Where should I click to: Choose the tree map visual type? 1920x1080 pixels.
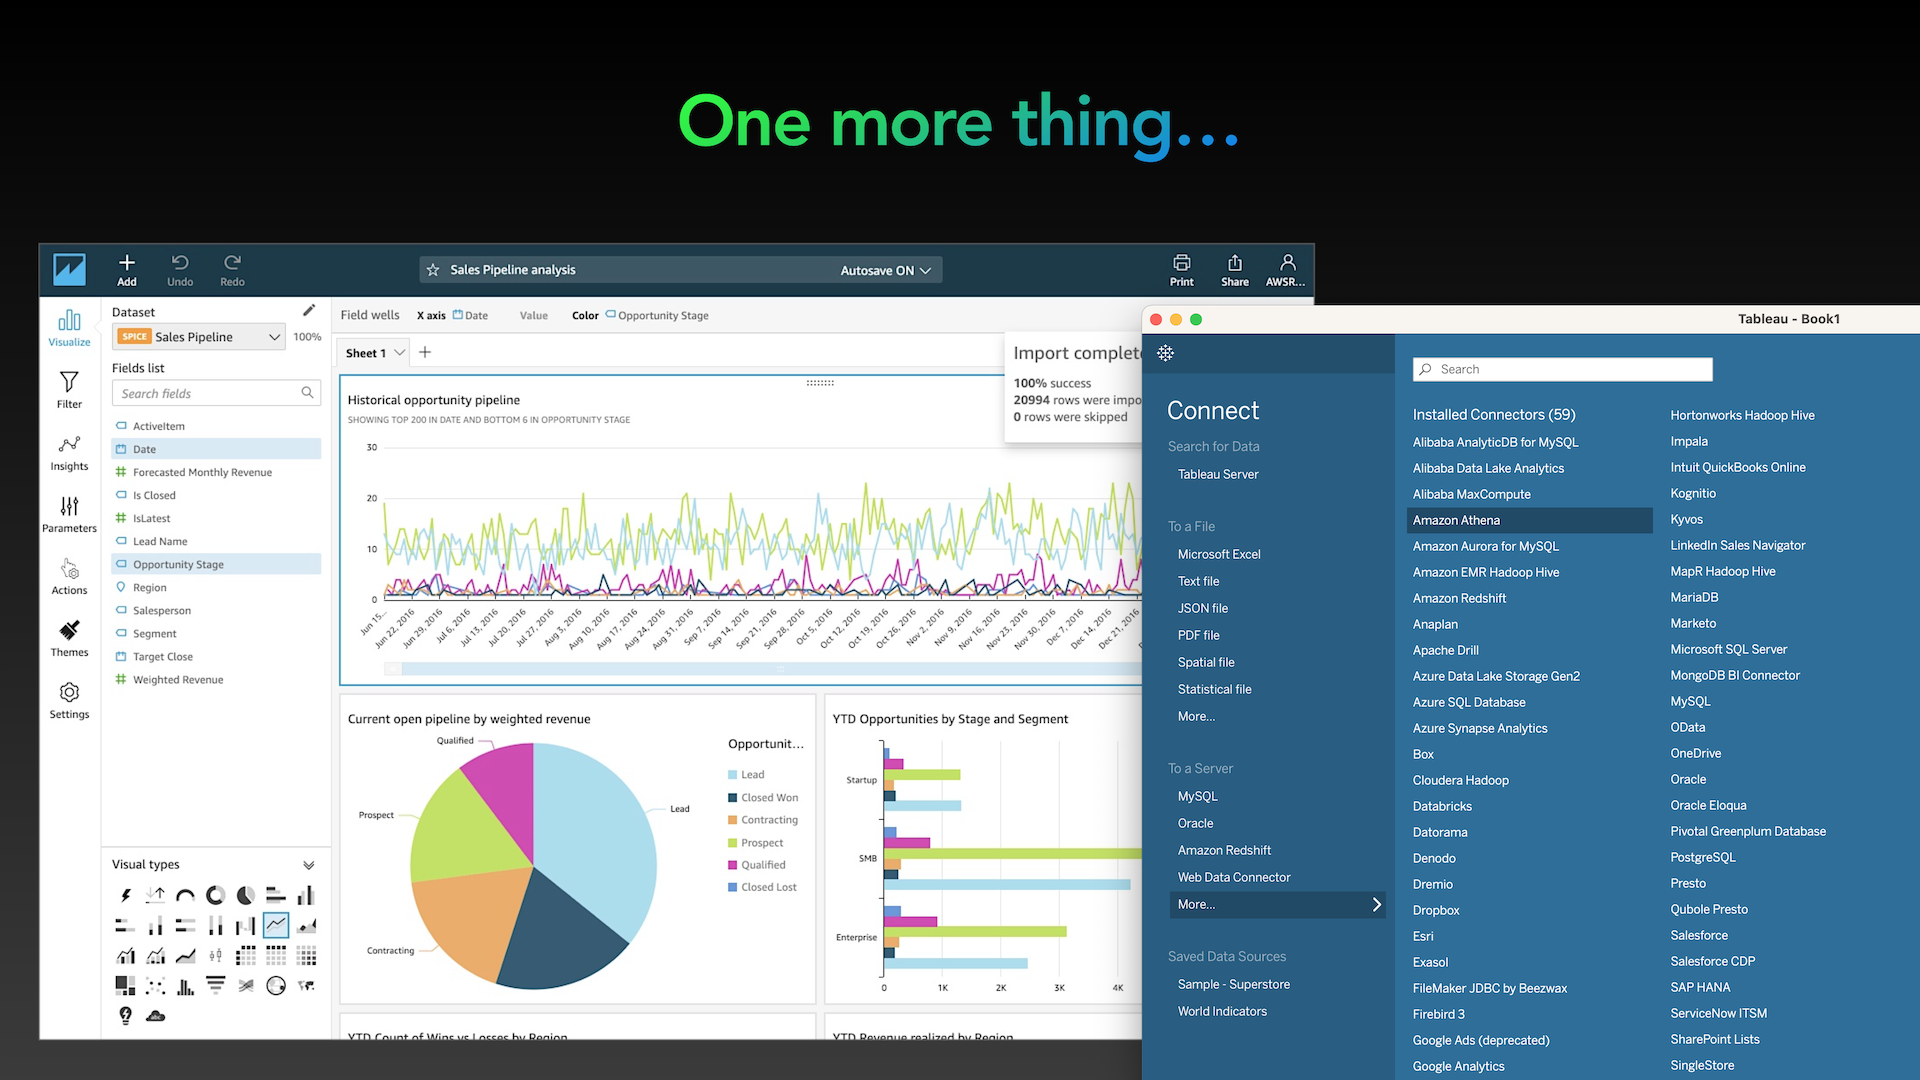pos(125,986)
